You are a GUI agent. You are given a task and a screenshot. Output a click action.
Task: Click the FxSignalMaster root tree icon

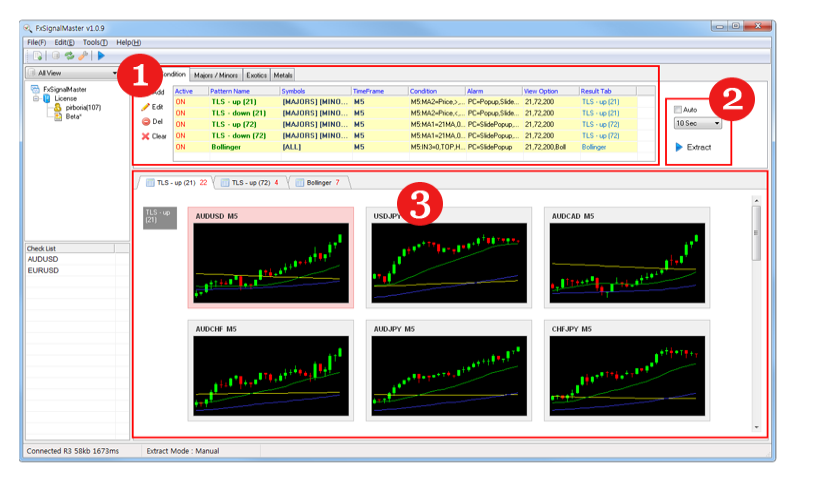click(35, 90)
